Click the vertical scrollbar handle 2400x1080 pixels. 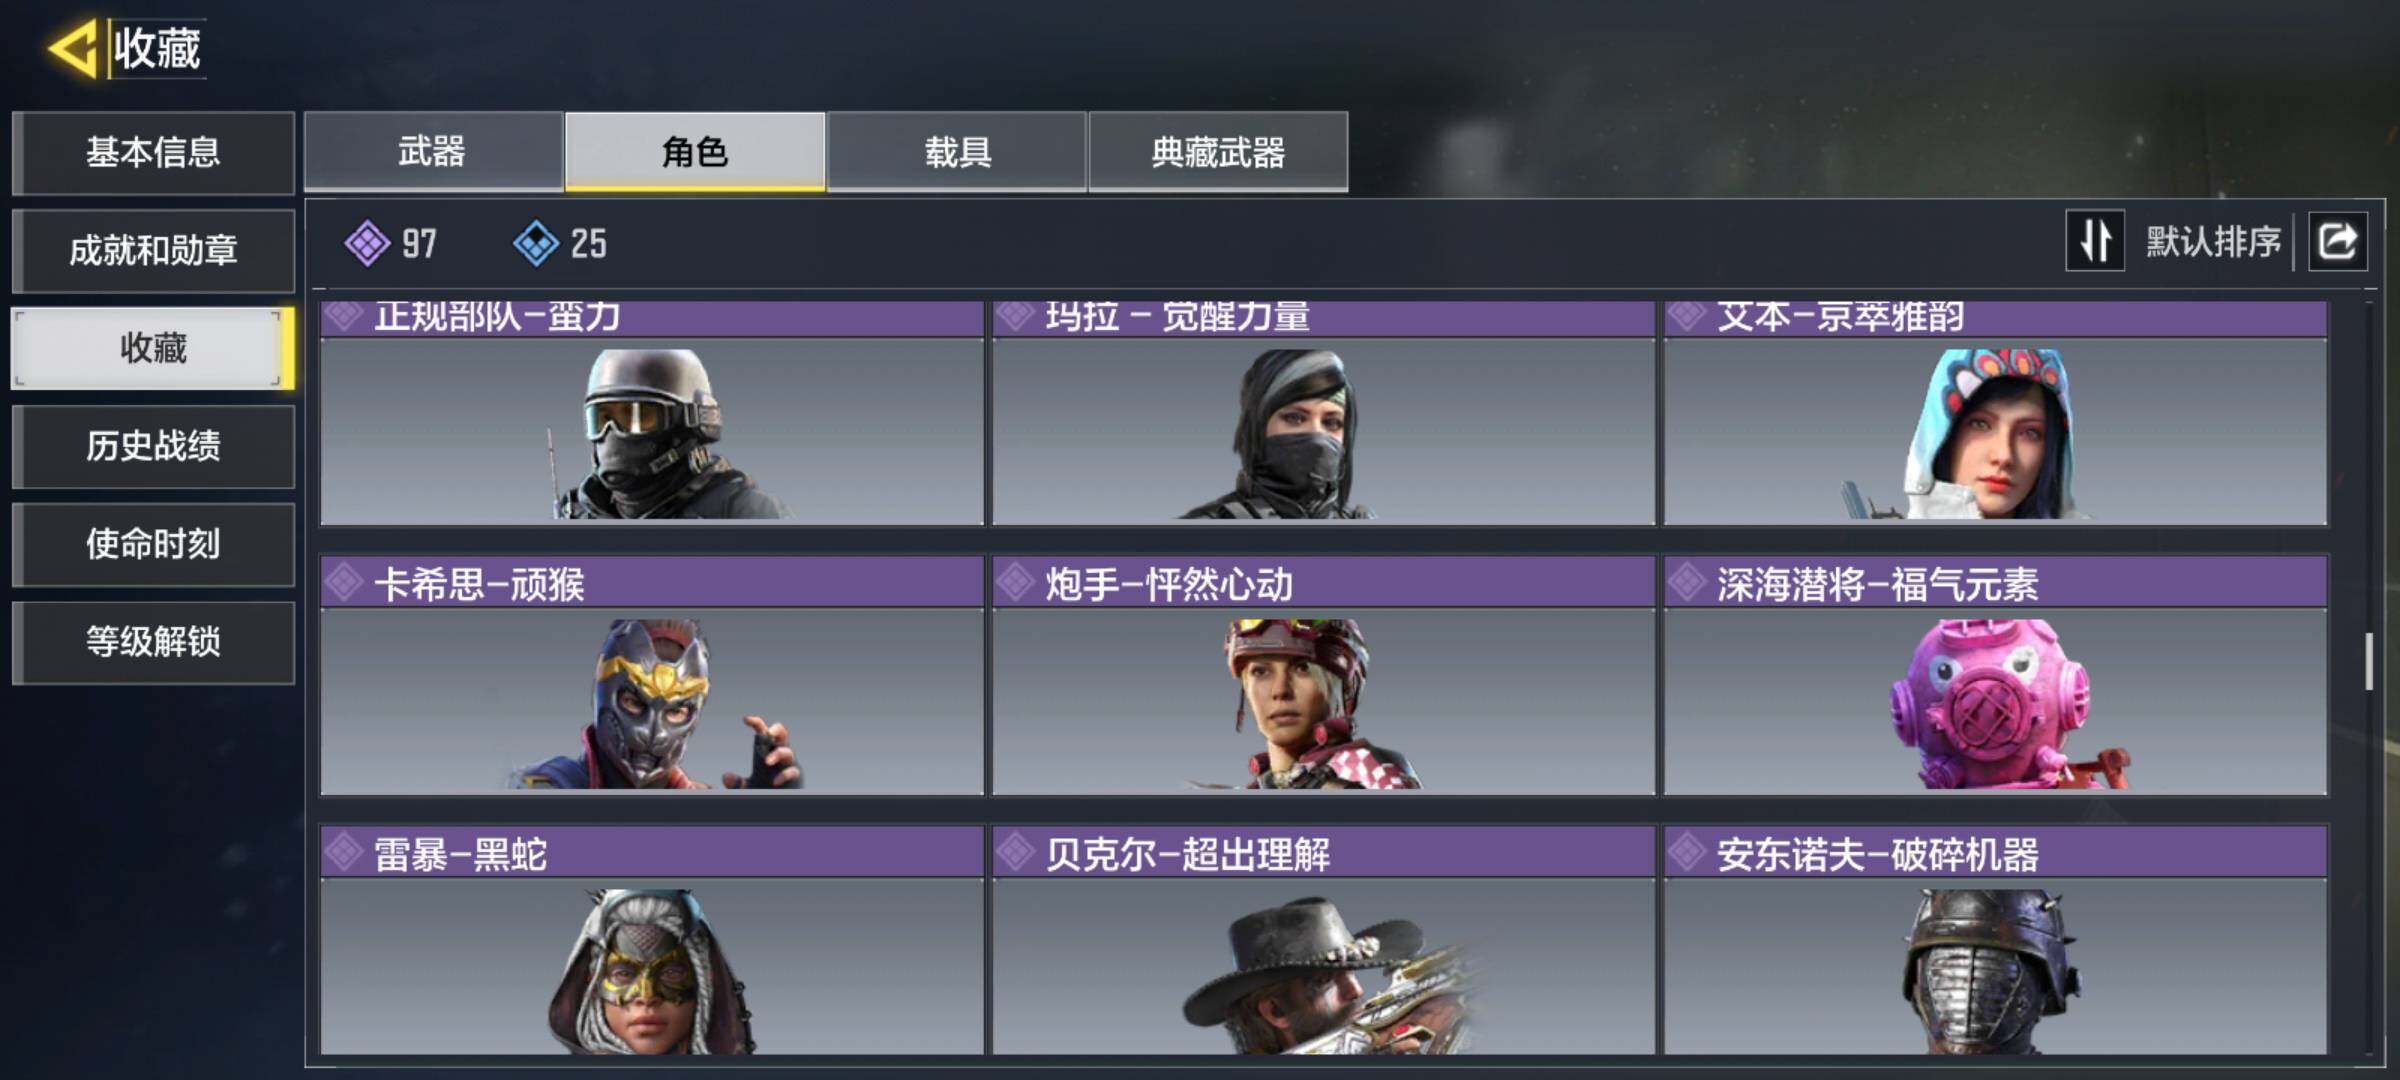(x=2369, y=661)
